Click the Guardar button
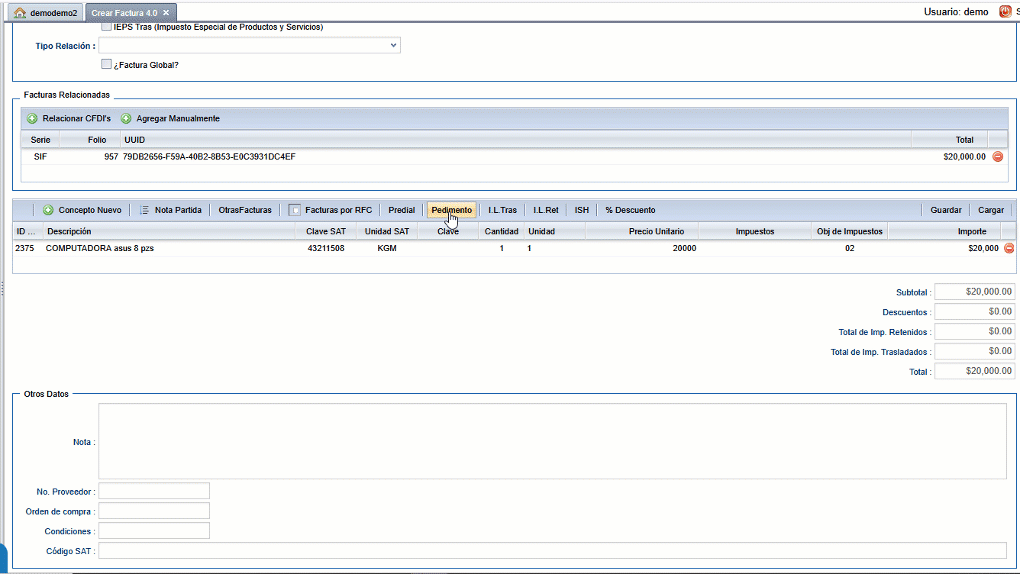1020x574 pixels. pyautogui.click(x=945, y=210)
